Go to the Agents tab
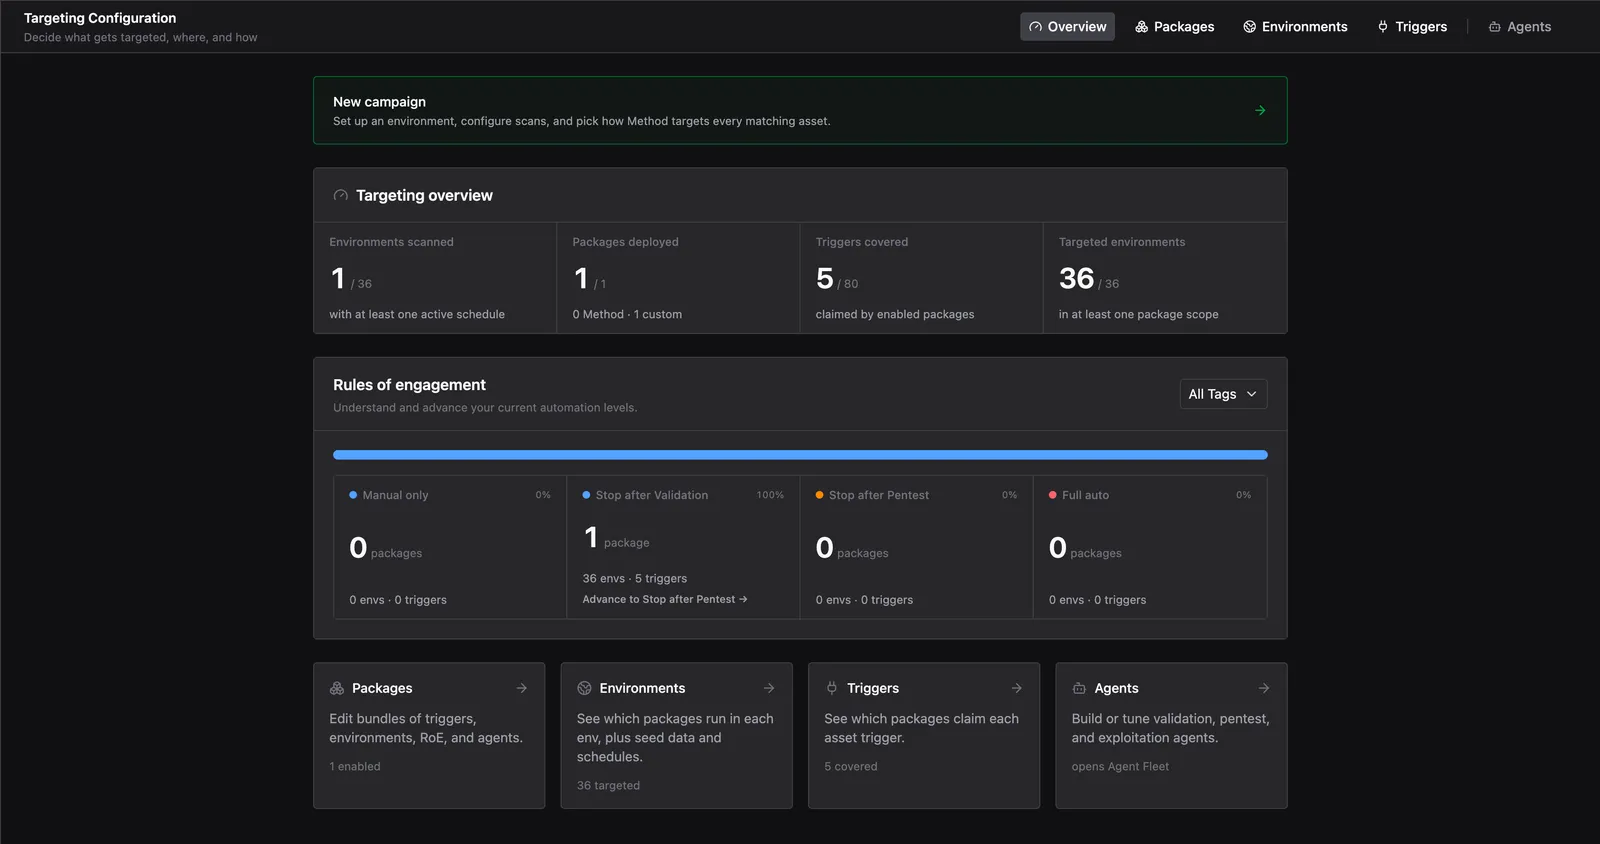1600x844 pixels. point(1520,27)
